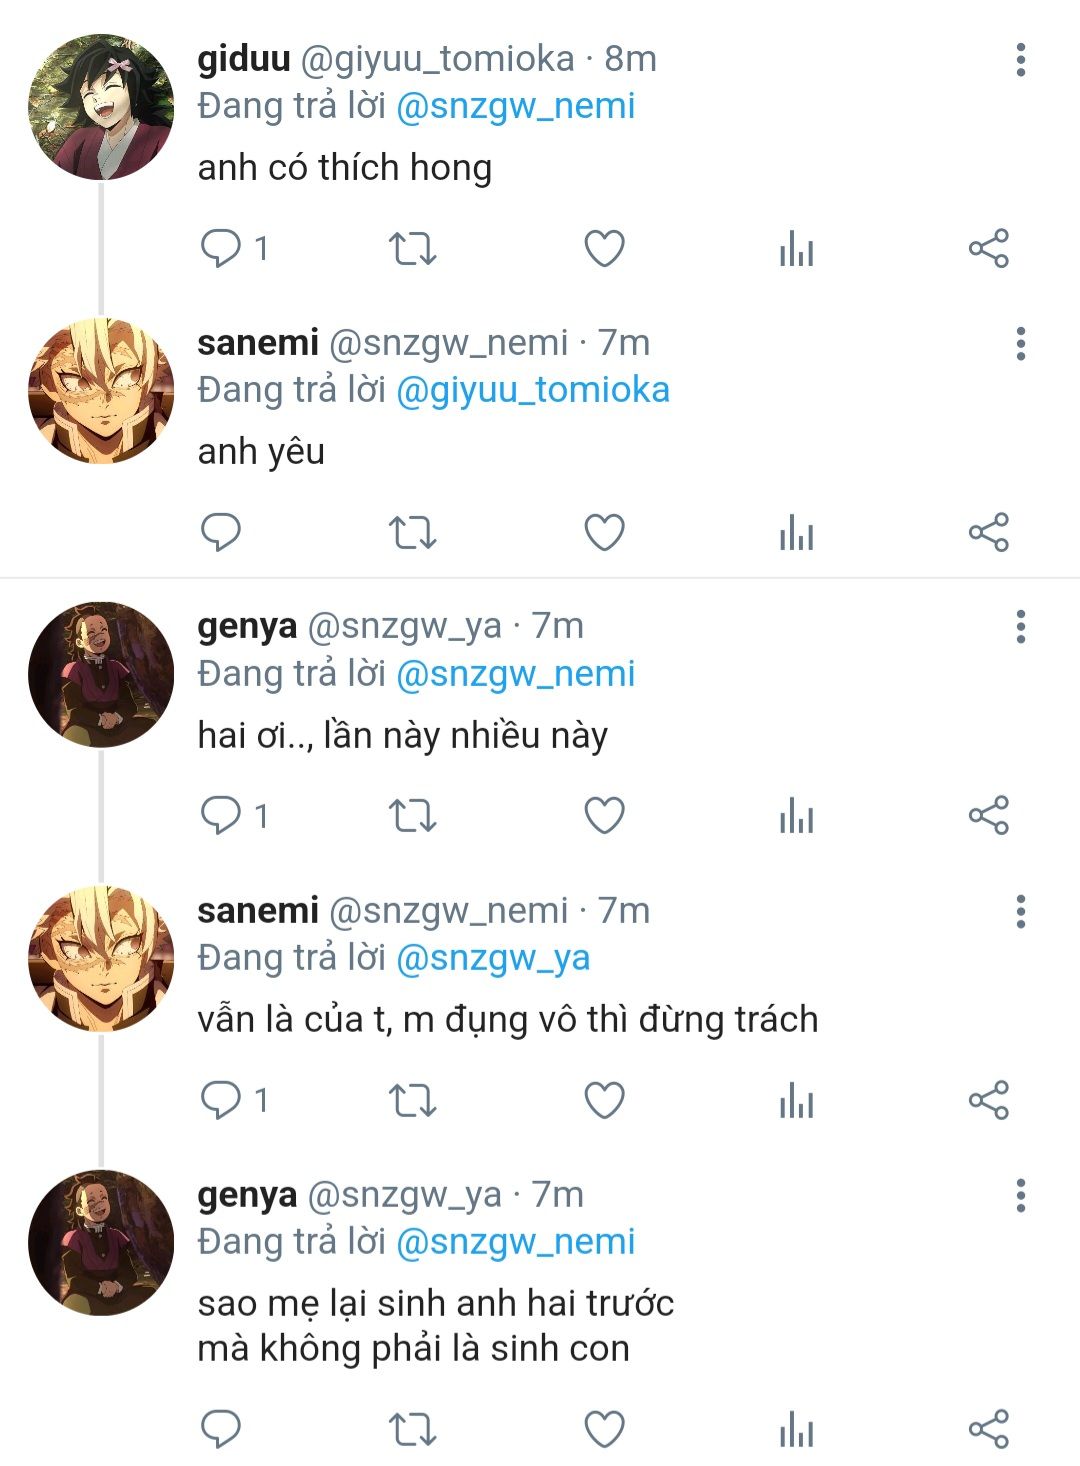This screenshot has height=1466, width=1080.
Task: Open the tweet text "vẫn là của t, m đụng vô thì đừng trách"
Action: tap(507, 1020)
